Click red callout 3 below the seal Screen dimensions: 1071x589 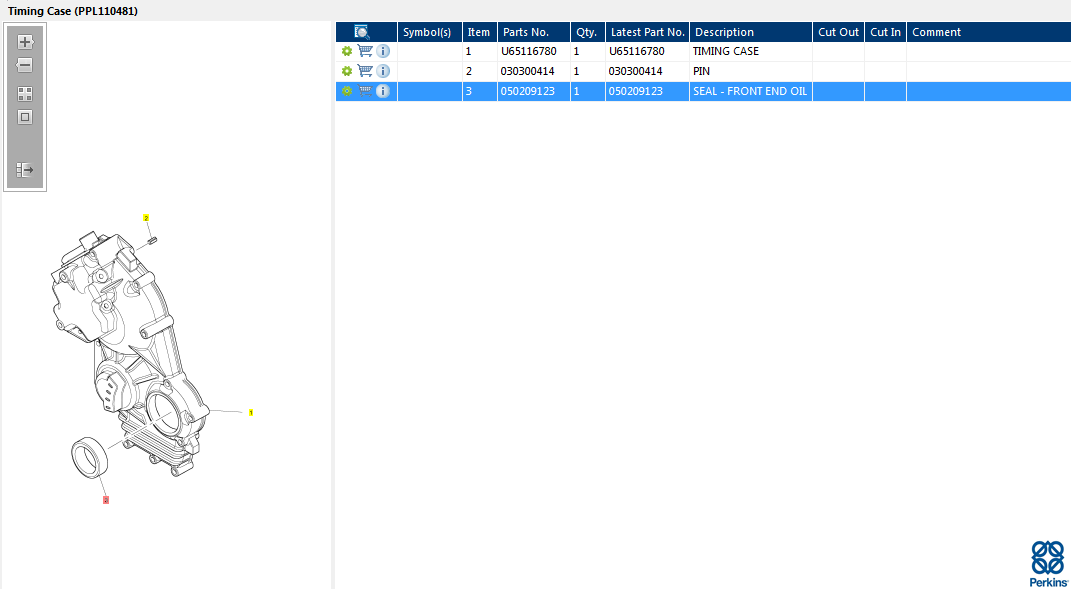click(x=106, y=500)
